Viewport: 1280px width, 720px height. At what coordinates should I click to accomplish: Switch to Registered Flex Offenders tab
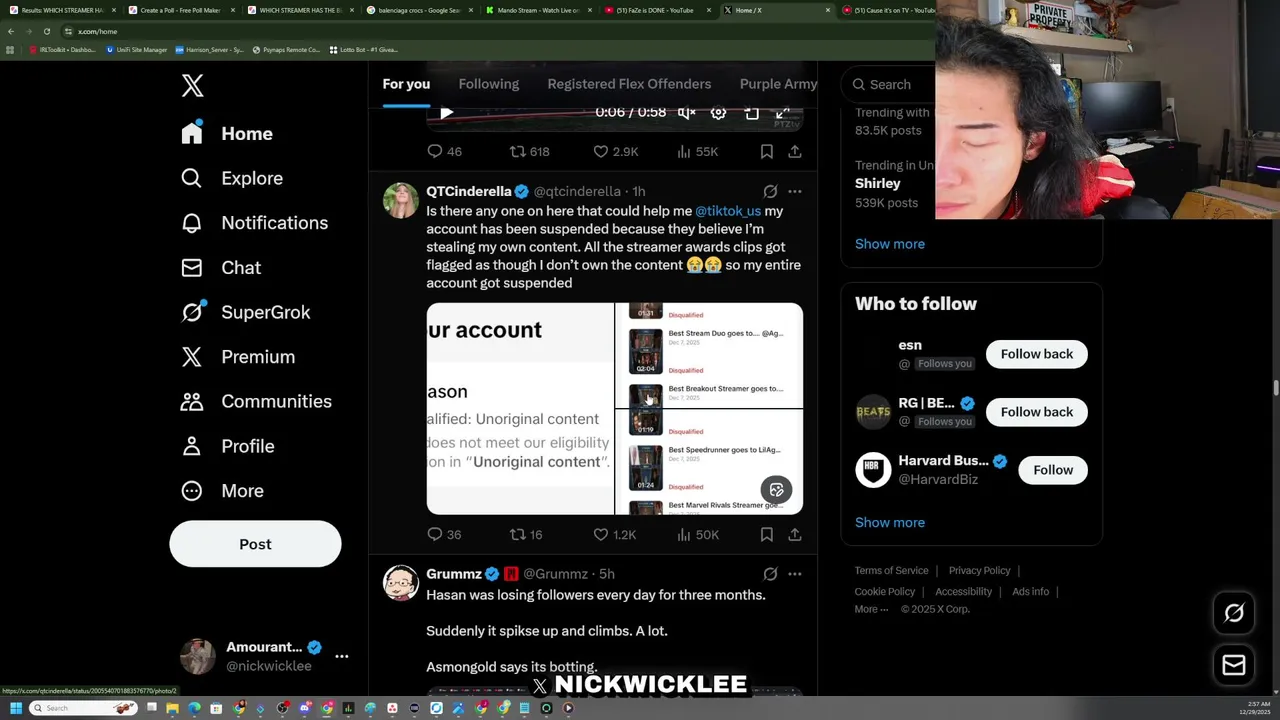629,84
